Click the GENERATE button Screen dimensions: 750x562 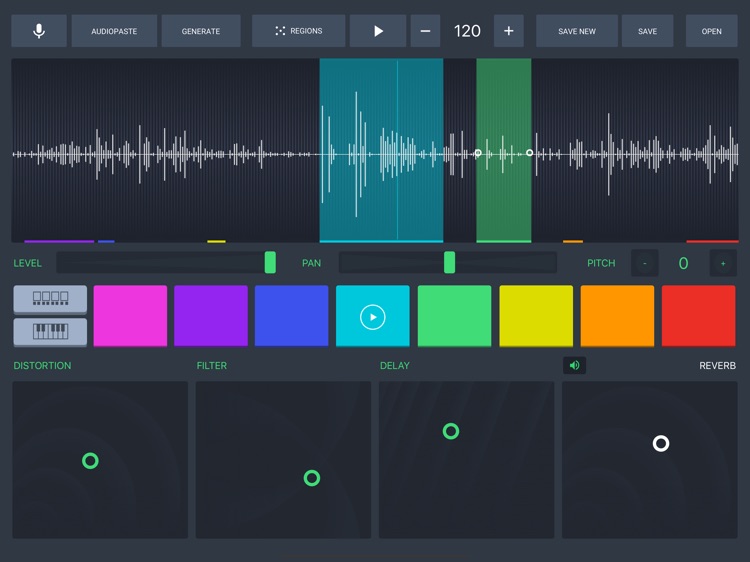coord(201,31)
